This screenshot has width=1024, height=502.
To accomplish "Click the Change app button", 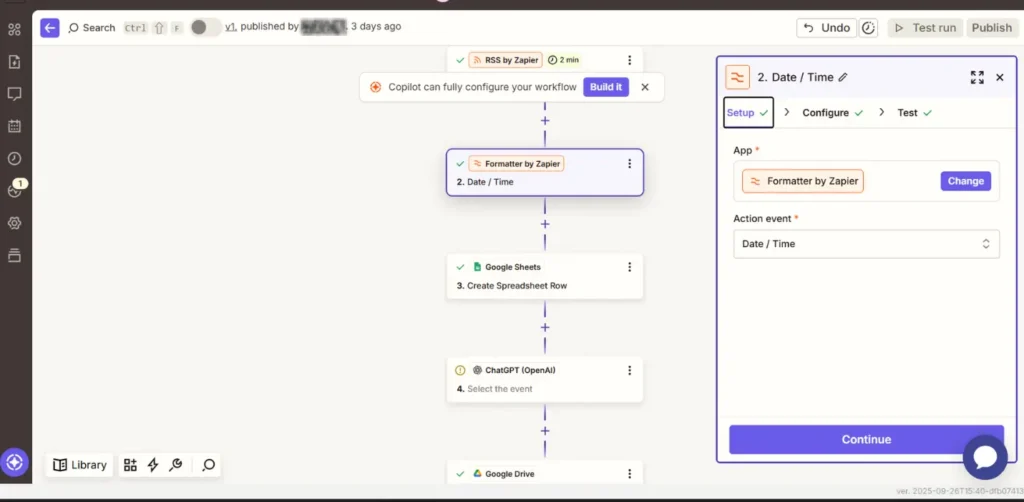I will pos(965,181).
